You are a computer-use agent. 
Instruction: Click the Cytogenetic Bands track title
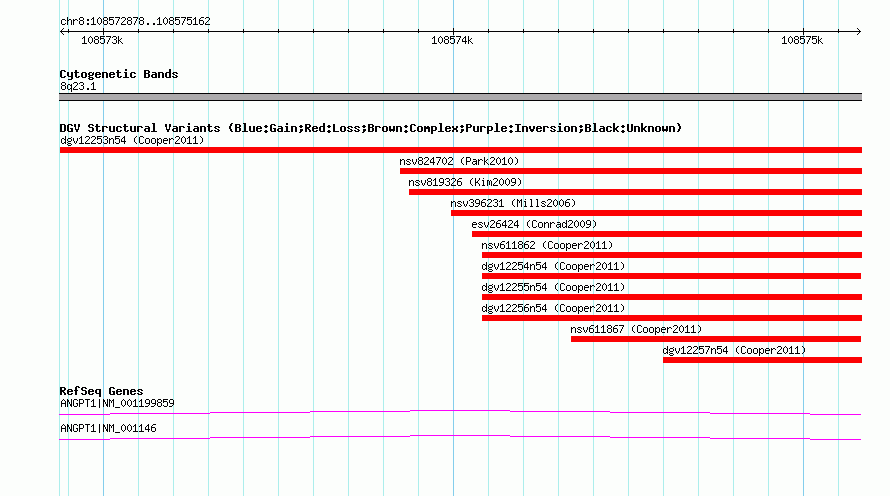119,74
